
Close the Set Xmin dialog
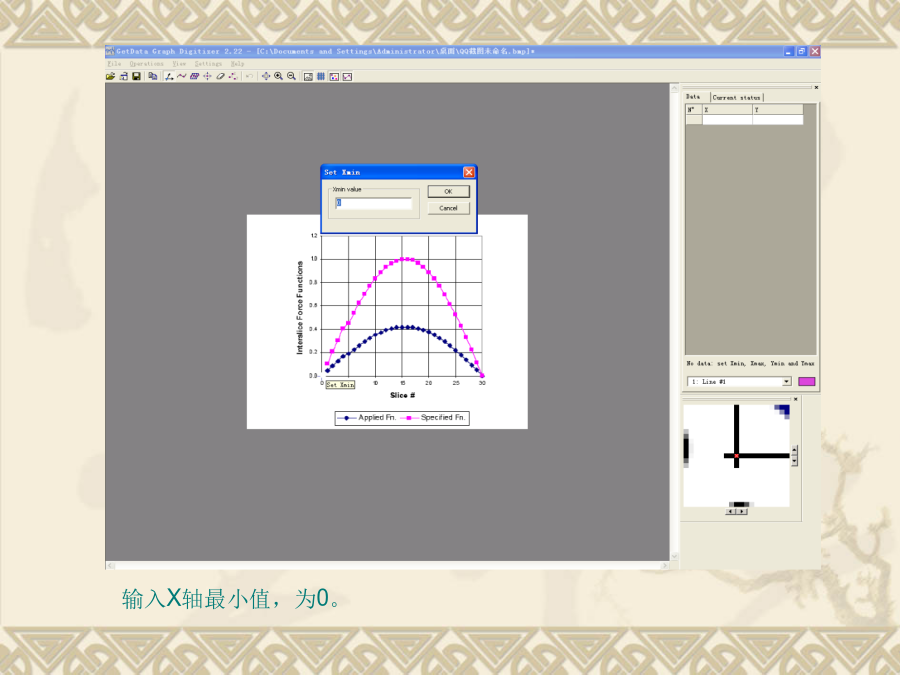(x=468, y=172)
